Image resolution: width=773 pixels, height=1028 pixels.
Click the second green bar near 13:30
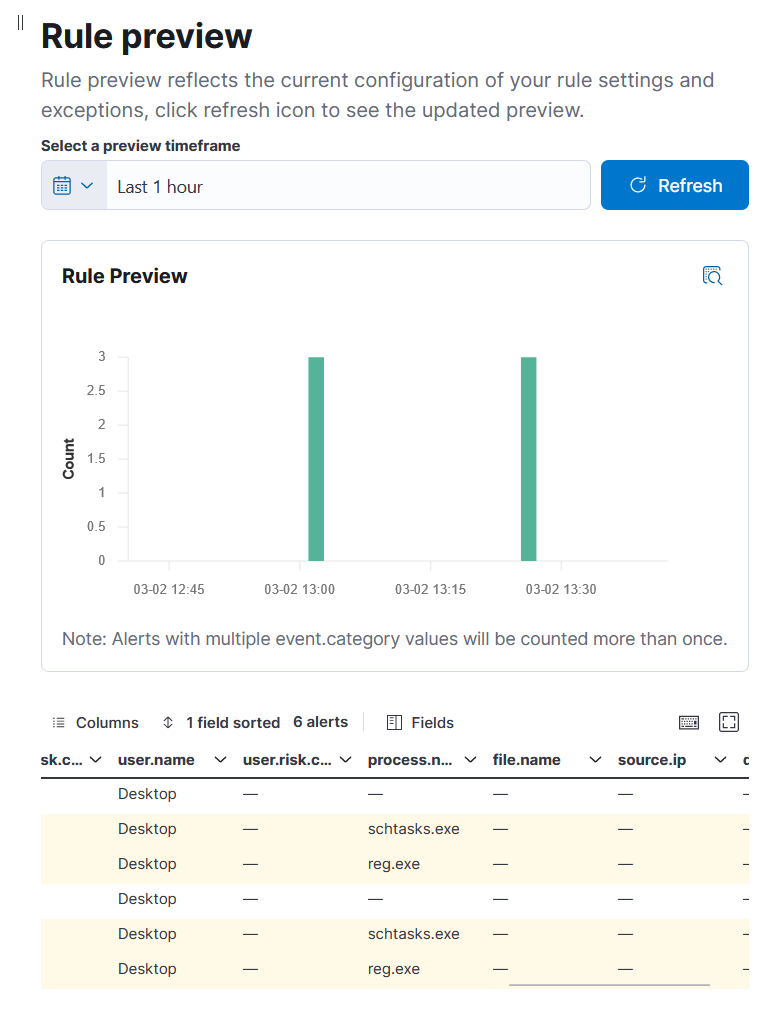(x=529, y=459)
